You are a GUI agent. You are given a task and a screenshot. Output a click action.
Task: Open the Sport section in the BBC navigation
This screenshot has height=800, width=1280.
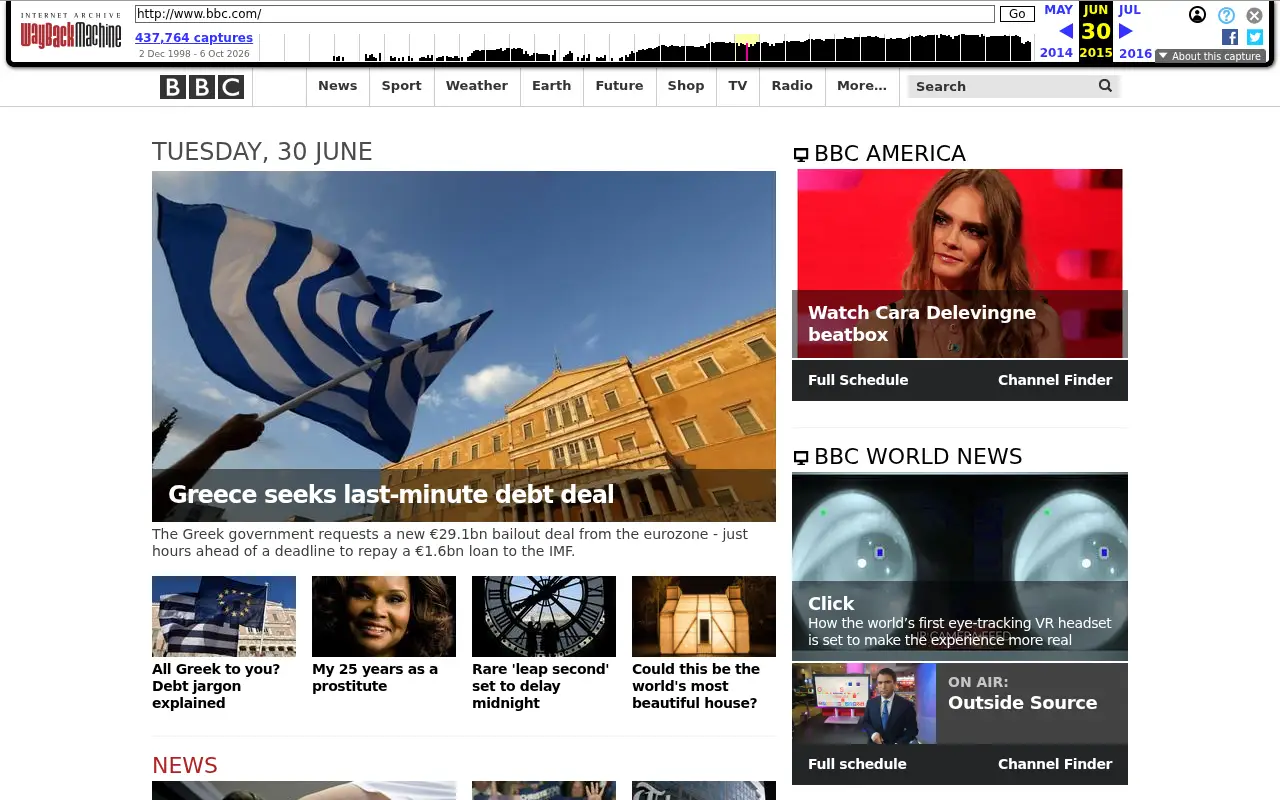402,86
